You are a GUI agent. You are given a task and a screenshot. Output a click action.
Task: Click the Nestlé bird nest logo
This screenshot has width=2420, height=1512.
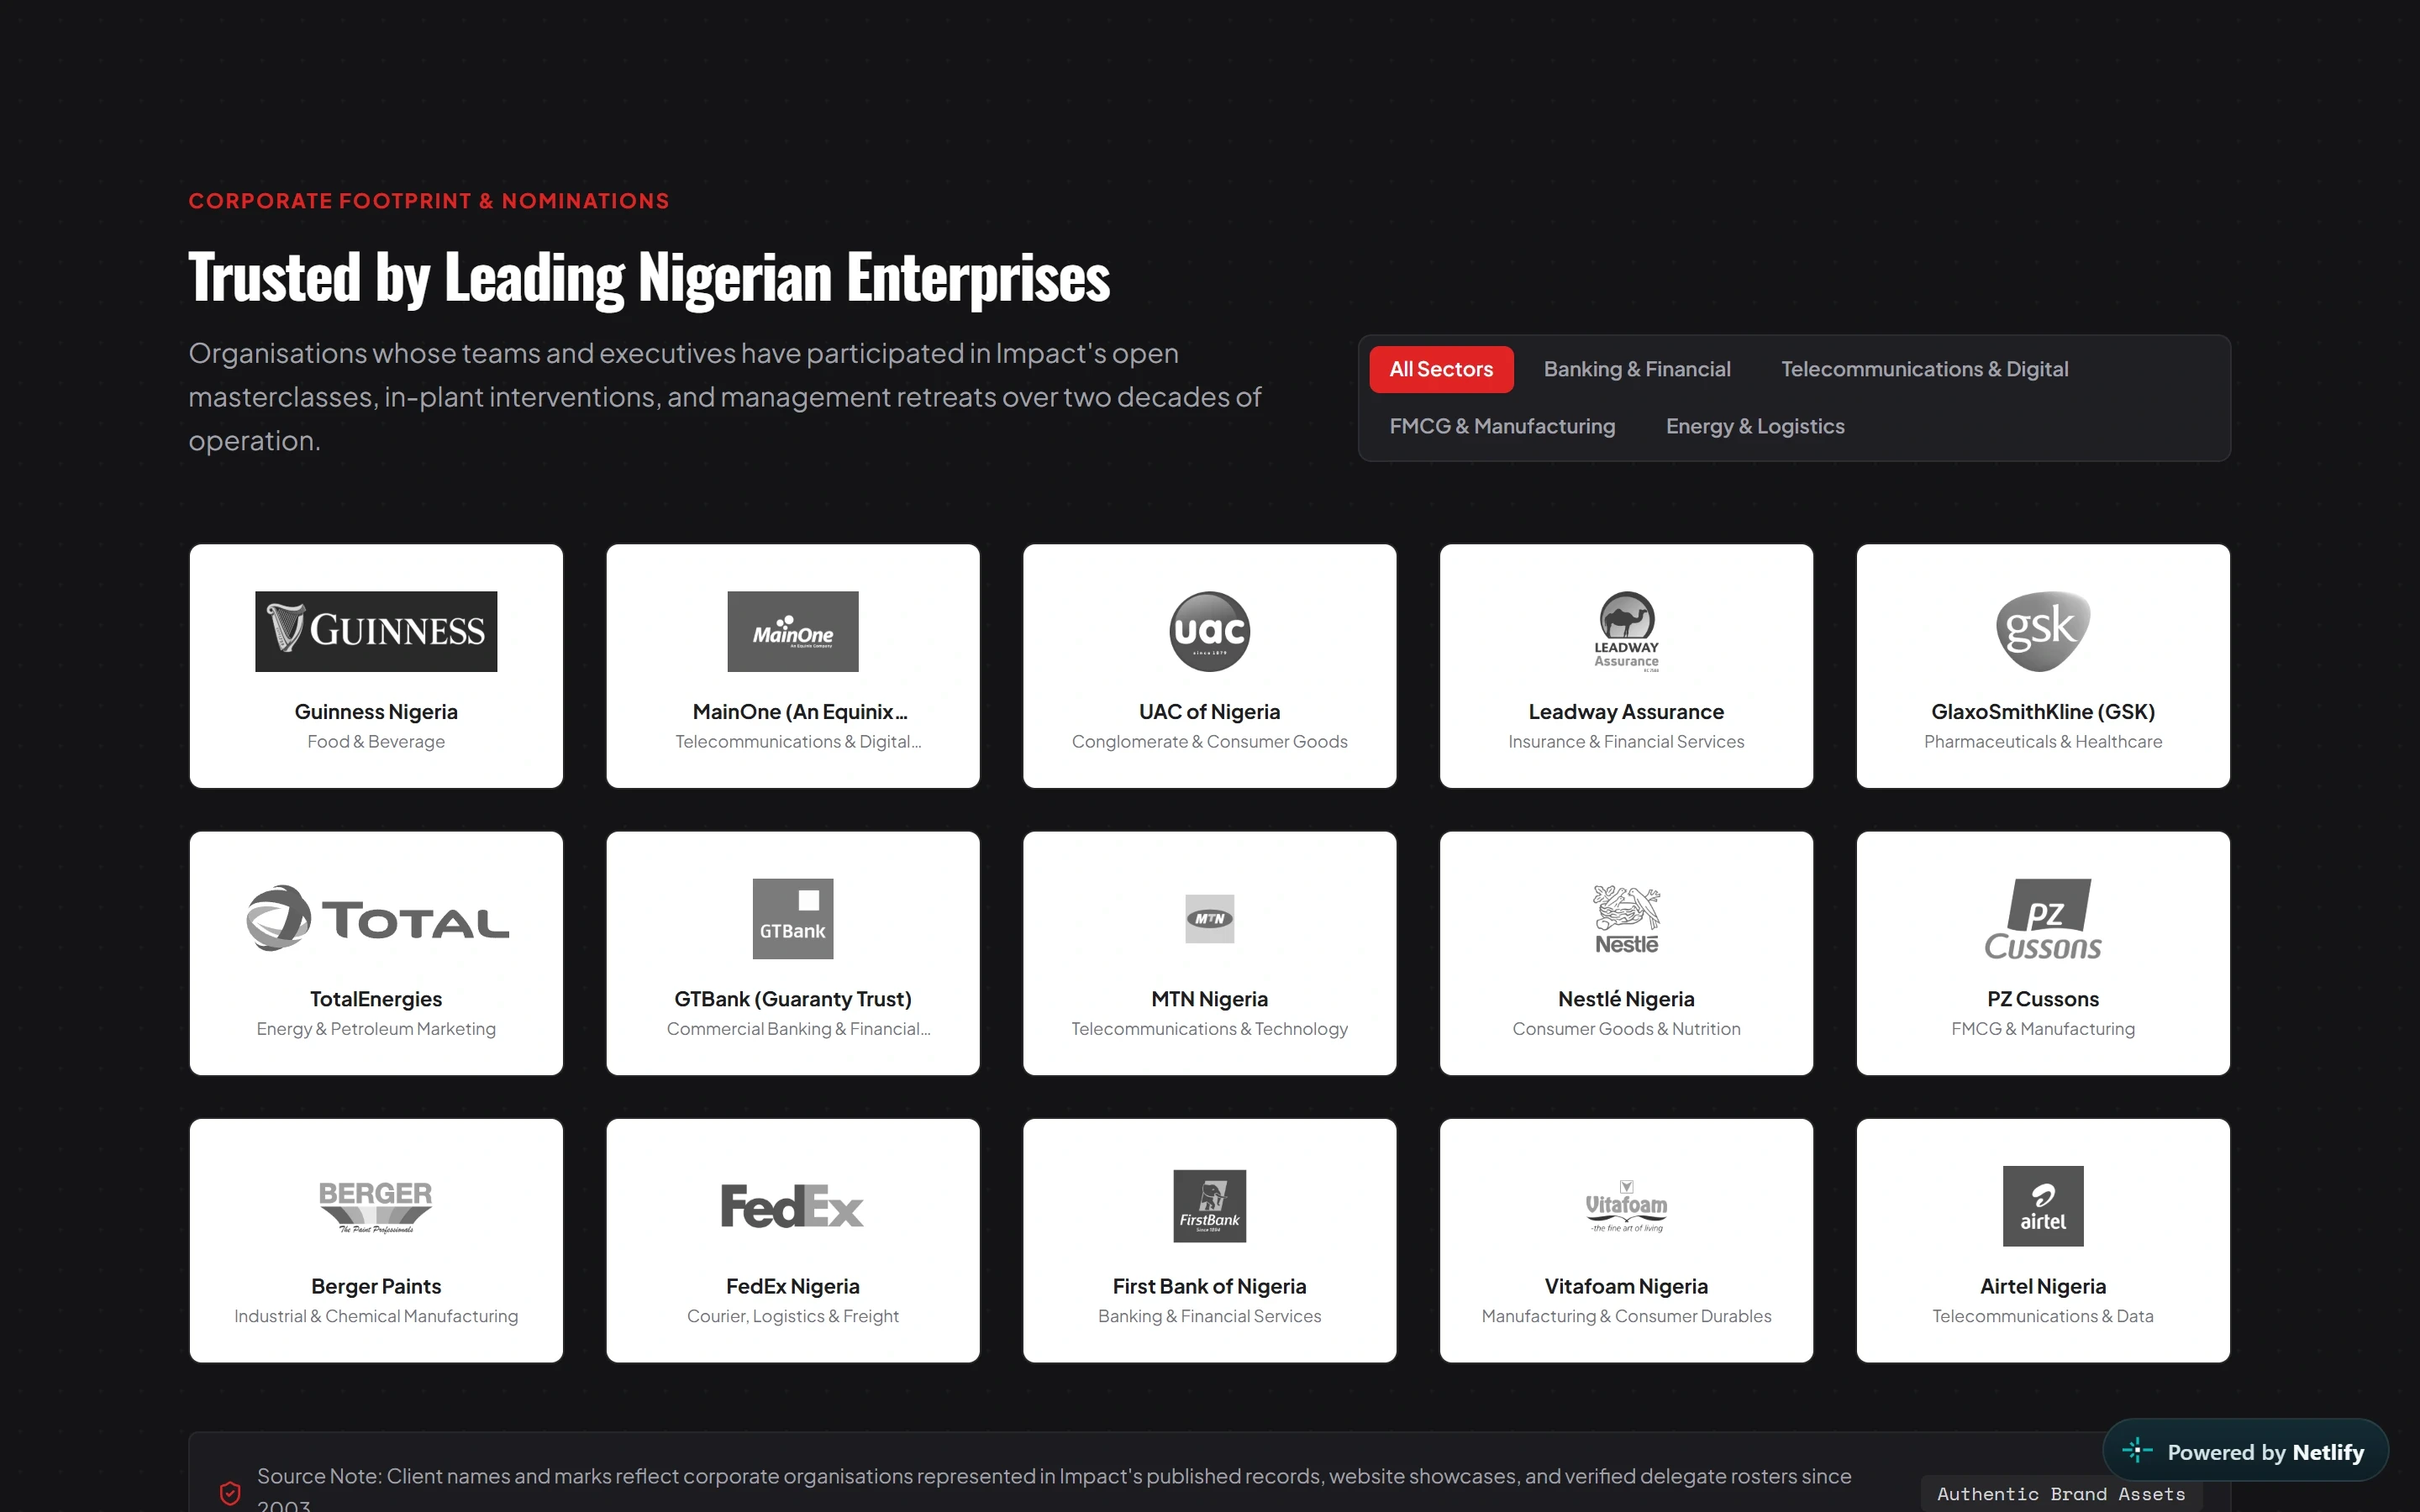click(x=1626, y=918)
